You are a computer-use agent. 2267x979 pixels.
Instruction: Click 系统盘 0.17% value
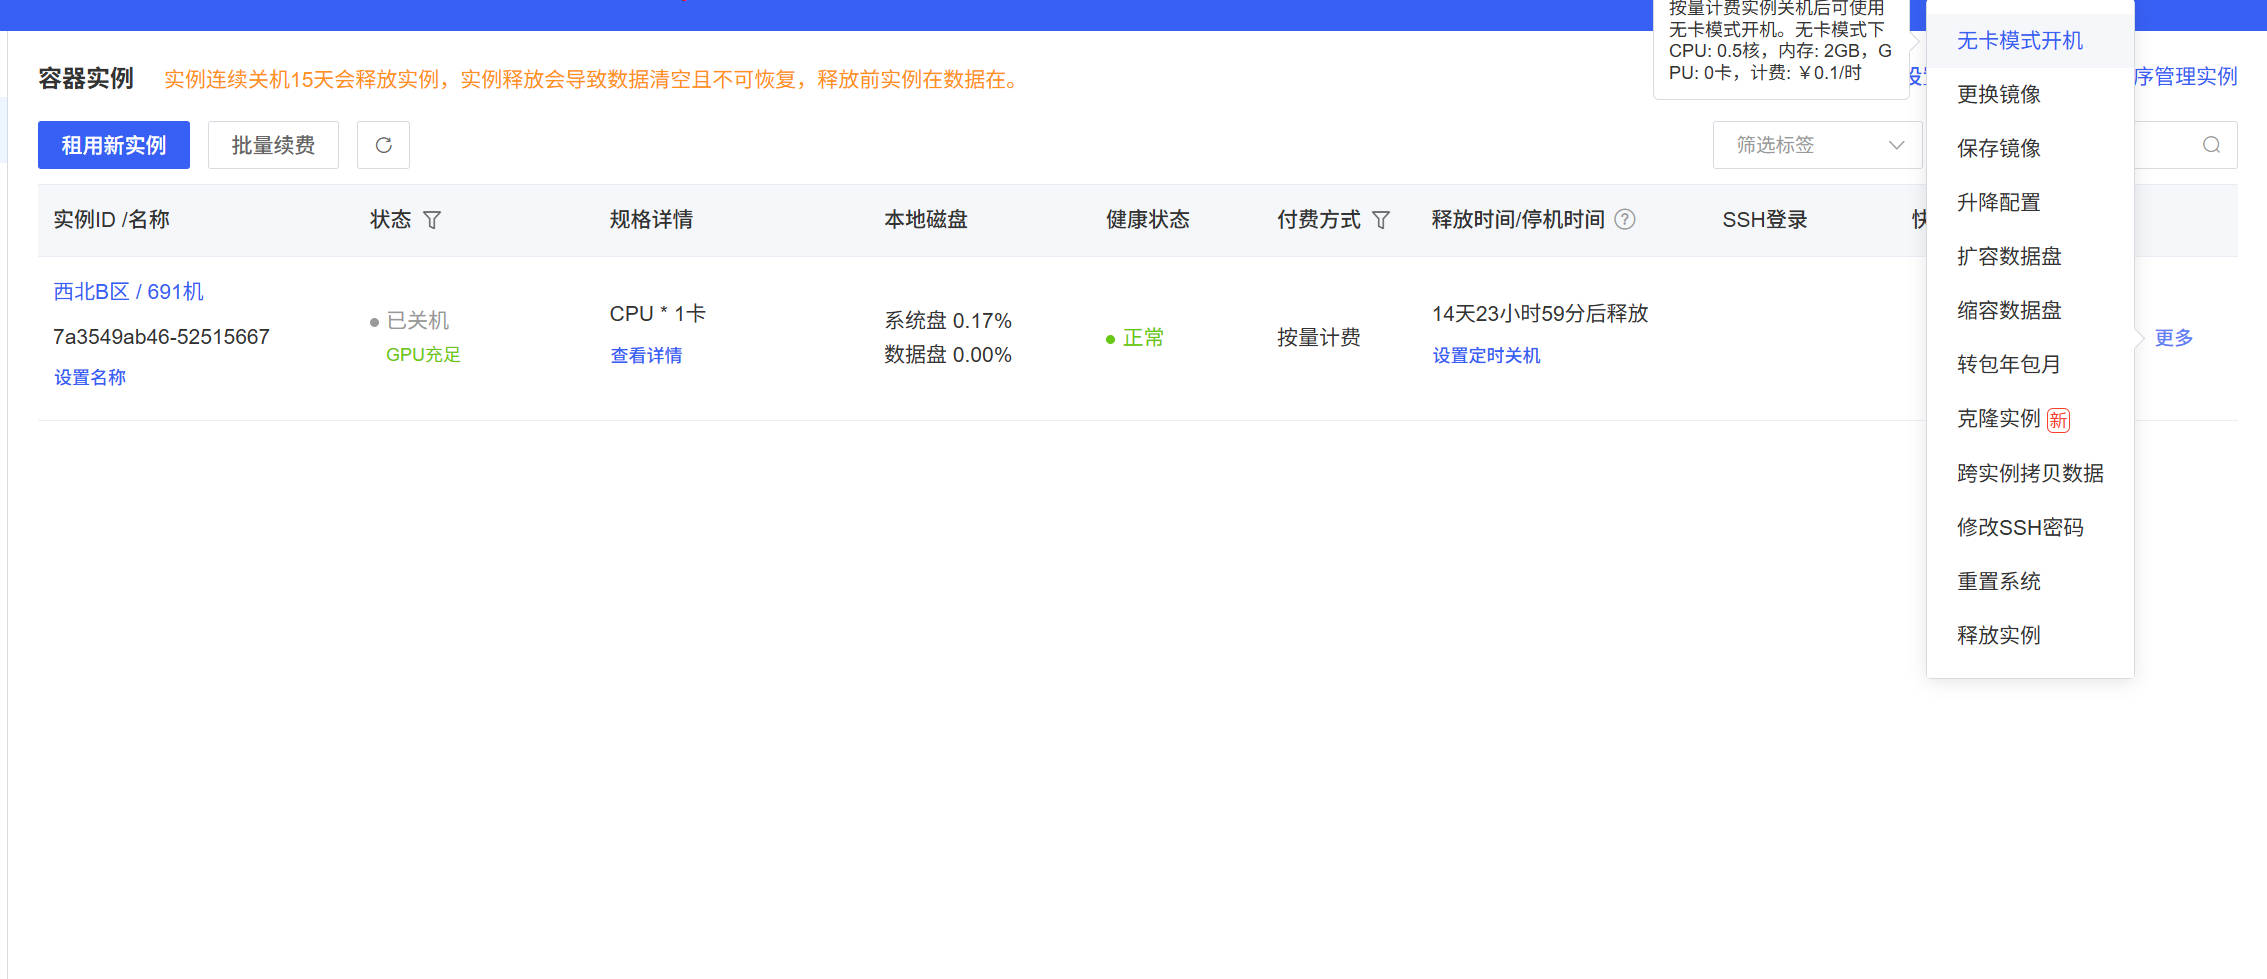[x=948, y=321]
